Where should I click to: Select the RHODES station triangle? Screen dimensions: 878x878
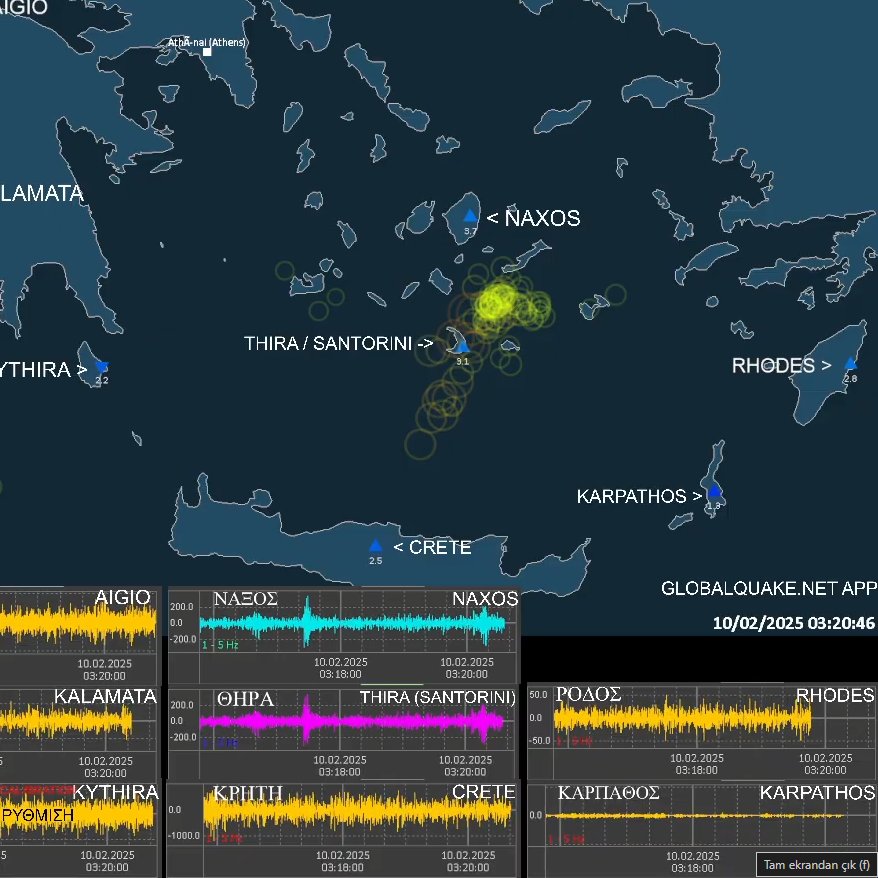[851, 362]
